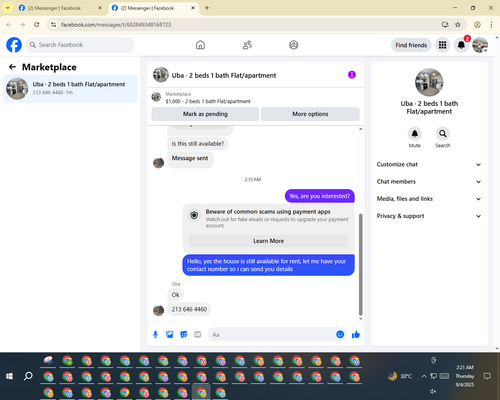
Task: Click the Search Facebook field
Action: 80,45
